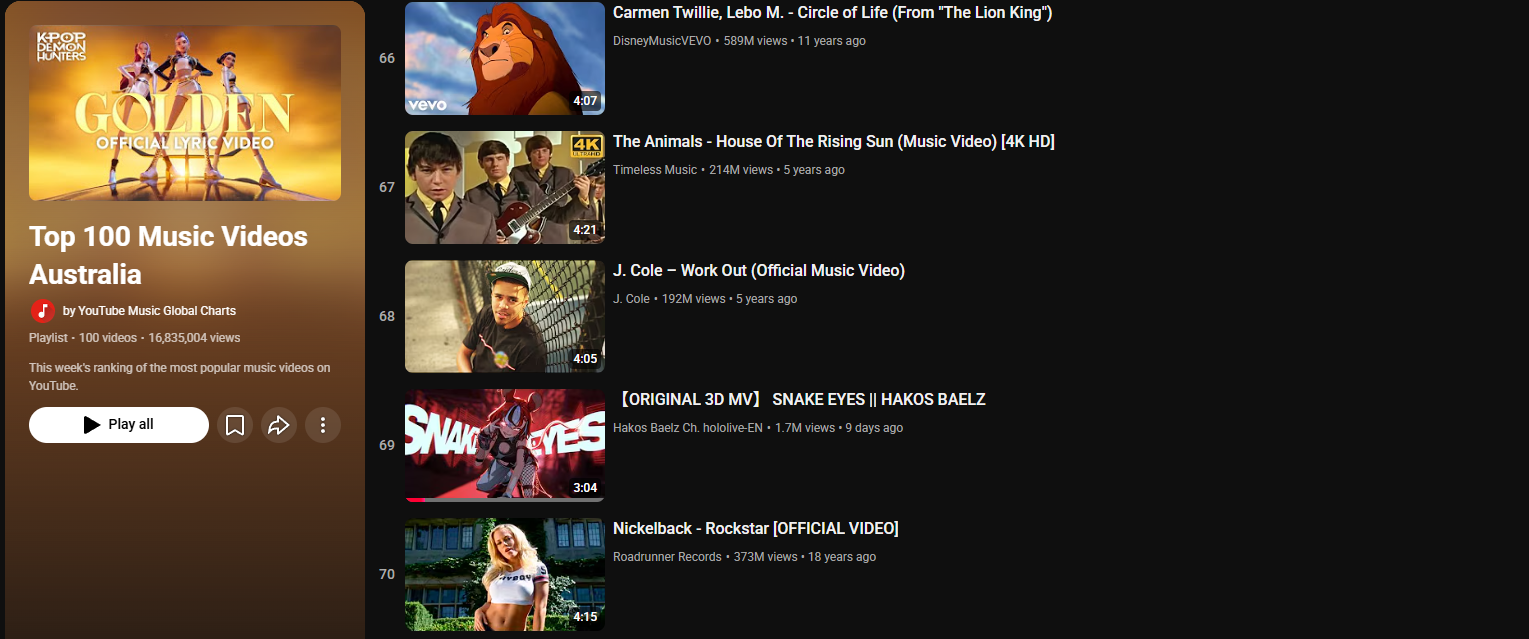The width and height of the screenshot is (1529, 639).
Task: Visit Hakos Baelz Ch. hololive-EN channel
Action: [x=688, y=428]
